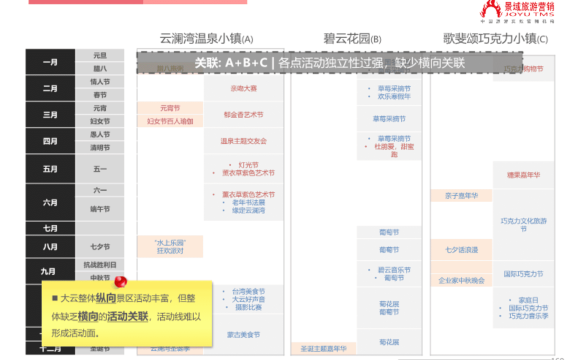Click the 灯光节 bullet item

[x=248, y=165]
